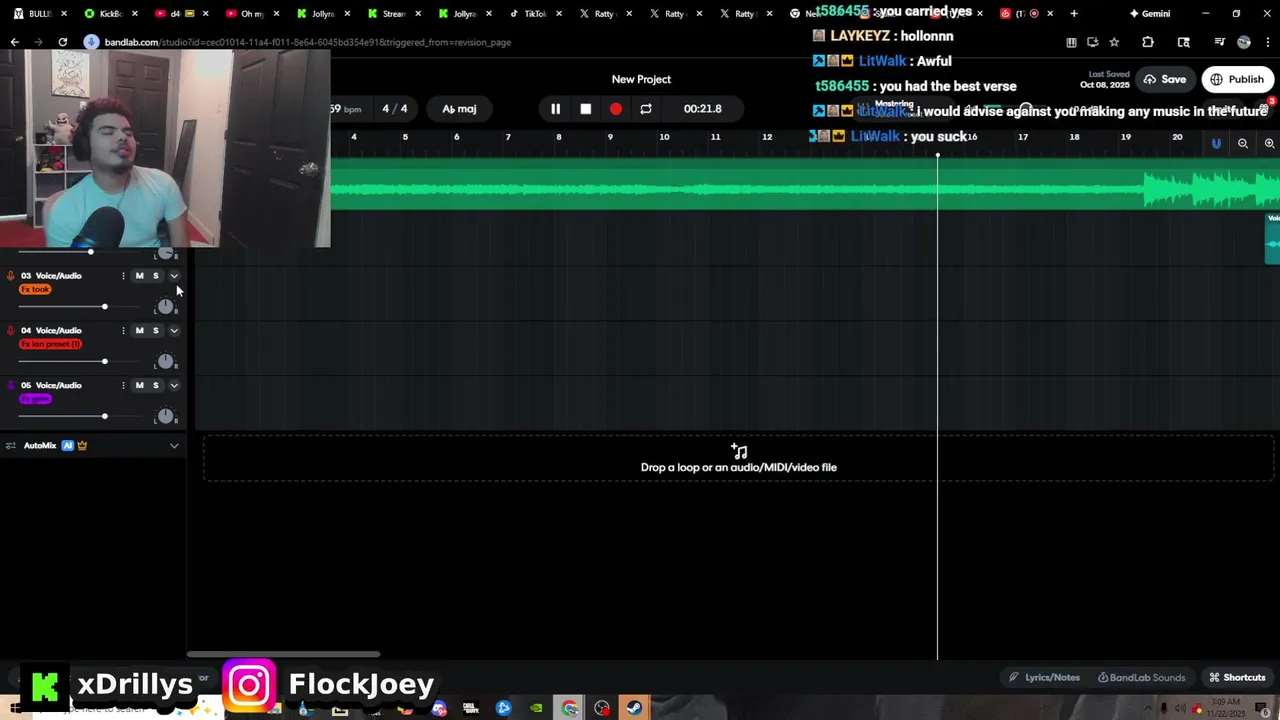Open the three-dot menu for track 04

coord(123,331)
